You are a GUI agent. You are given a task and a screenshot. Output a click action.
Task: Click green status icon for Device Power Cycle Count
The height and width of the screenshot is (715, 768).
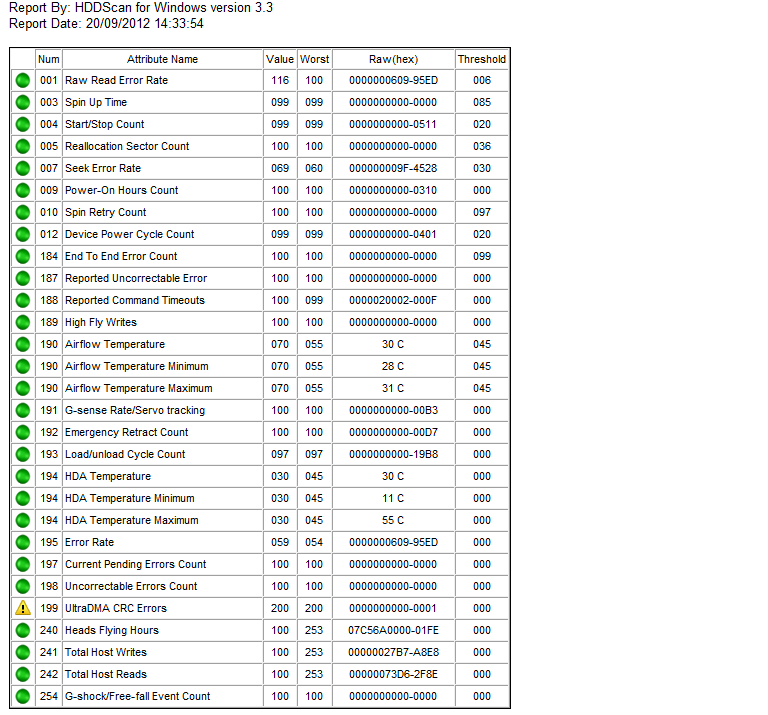coord(23,235)
